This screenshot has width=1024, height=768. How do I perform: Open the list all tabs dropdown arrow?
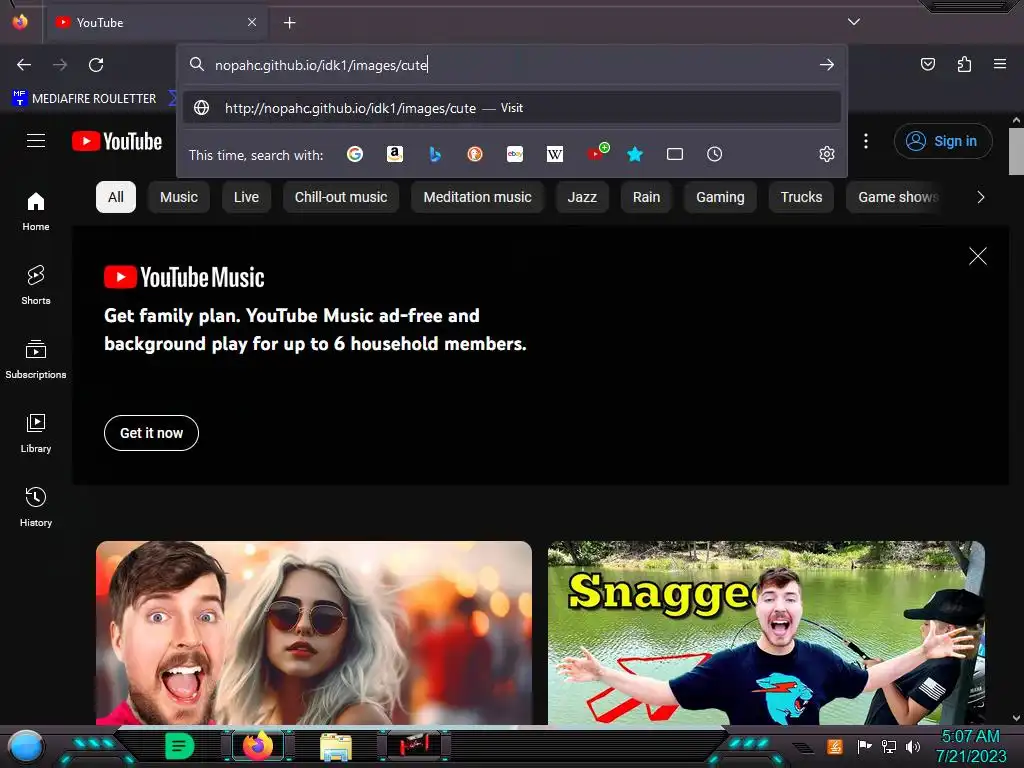[853, 22]
